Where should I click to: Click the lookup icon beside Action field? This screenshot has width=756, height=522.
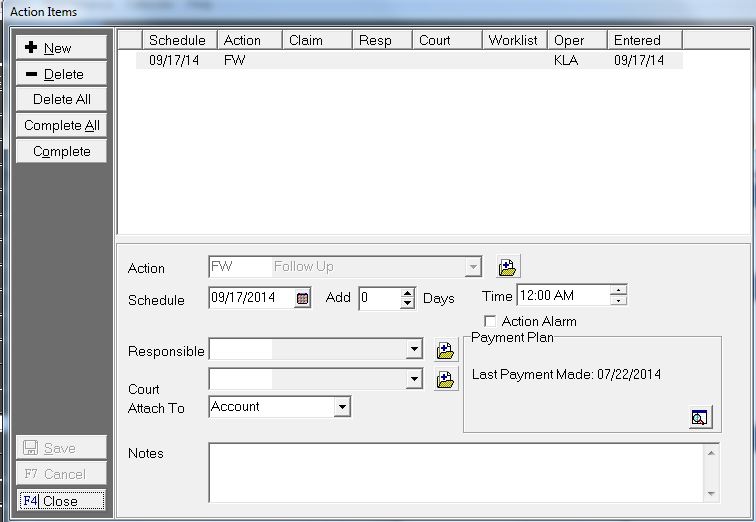pos(508,267)
